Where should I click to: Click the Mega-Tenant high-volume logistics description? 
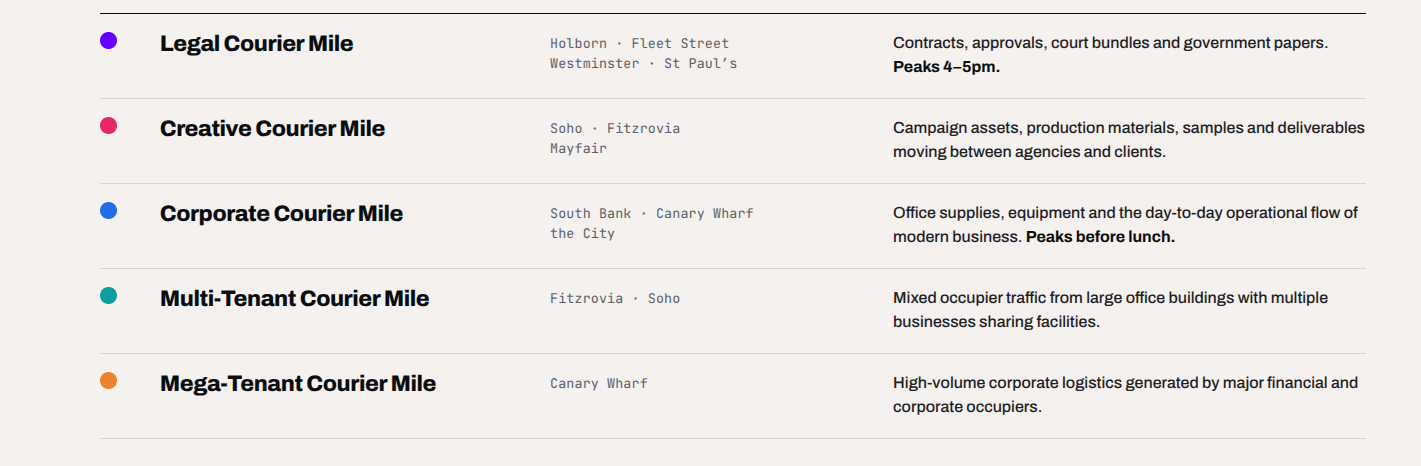[1125, 395]
